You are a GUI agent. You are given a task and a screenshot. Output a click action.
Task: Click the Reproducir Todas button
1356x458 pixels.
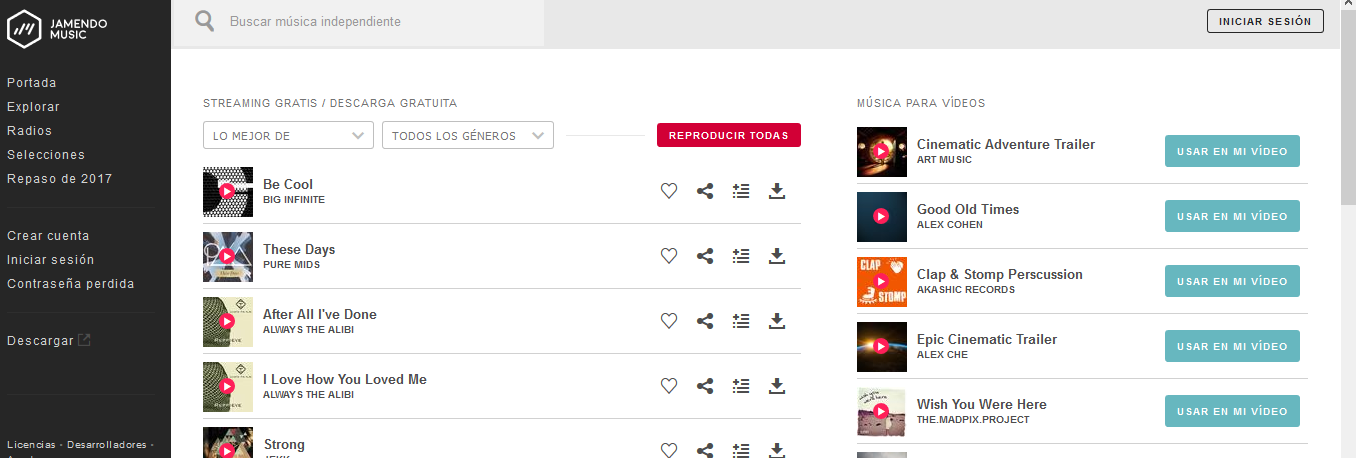(729, 135)
